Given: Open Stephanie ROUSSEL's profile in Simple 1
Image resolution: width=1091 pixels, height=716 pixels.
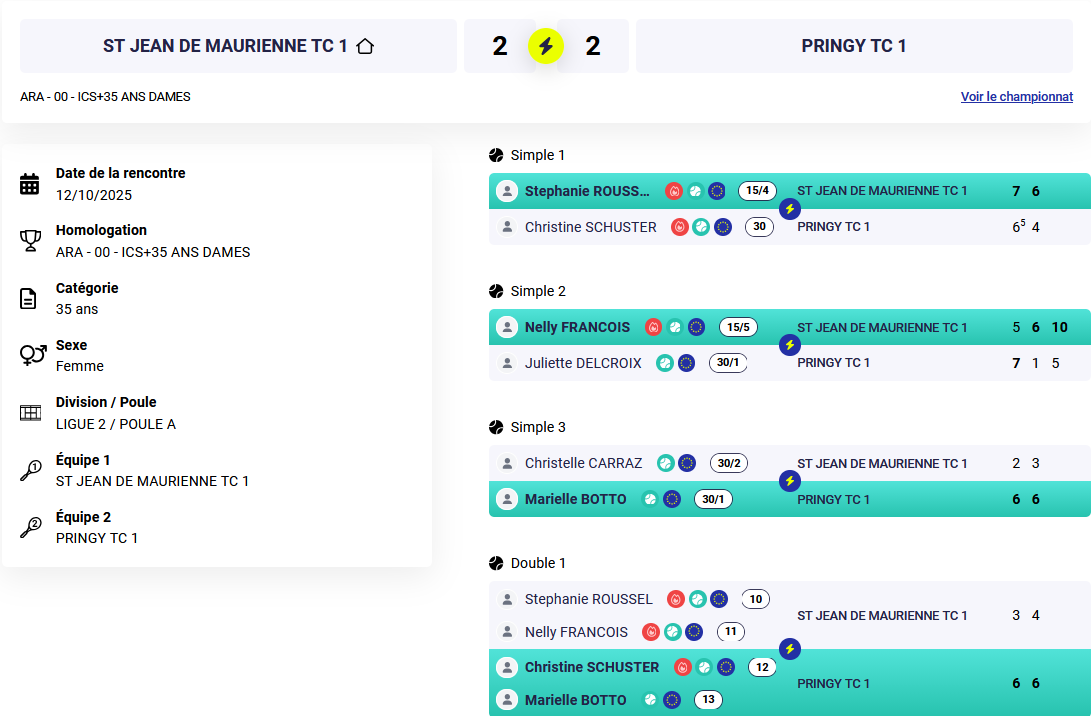Looking at the screenshot, I should [x=586, y=191].
